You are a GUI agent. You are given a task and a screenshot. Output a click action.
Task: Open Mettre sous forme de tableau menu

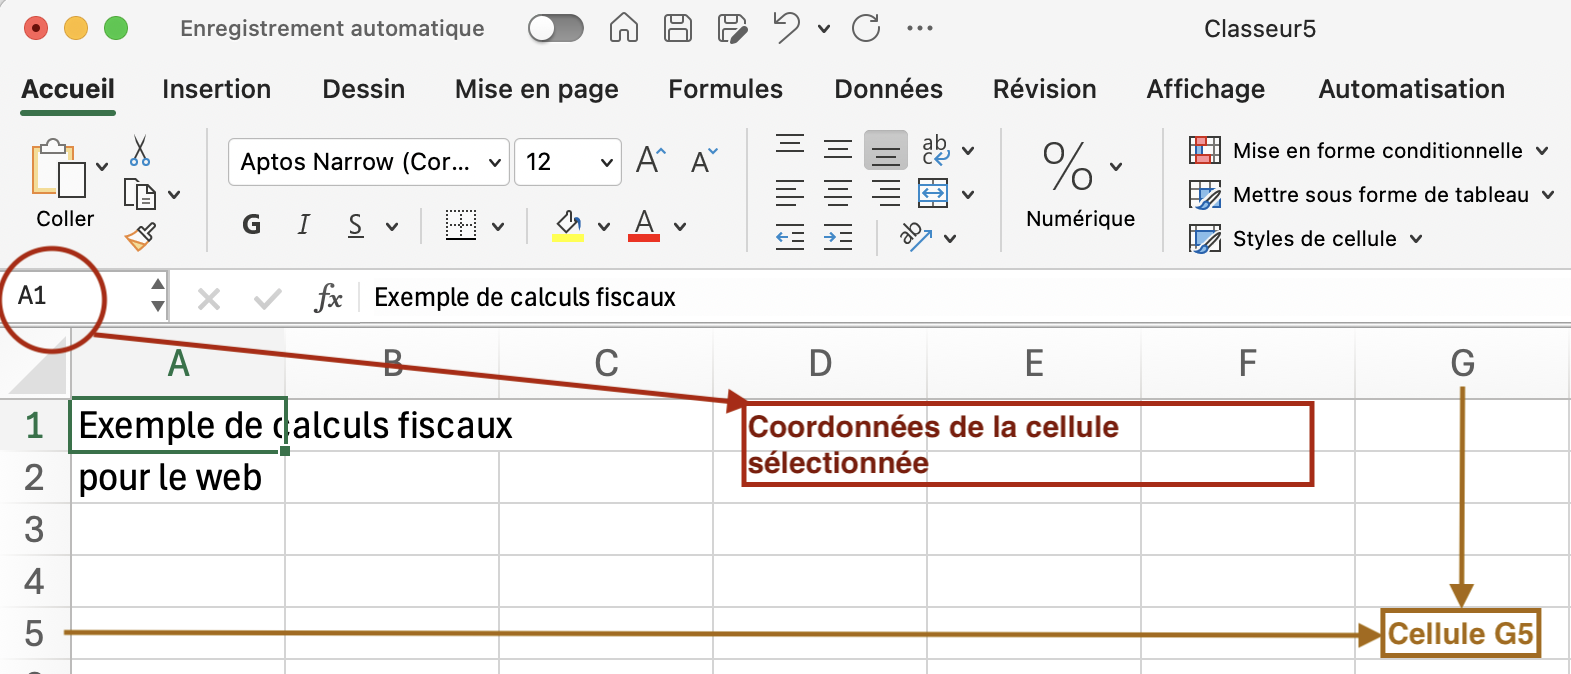point(1372,195)
